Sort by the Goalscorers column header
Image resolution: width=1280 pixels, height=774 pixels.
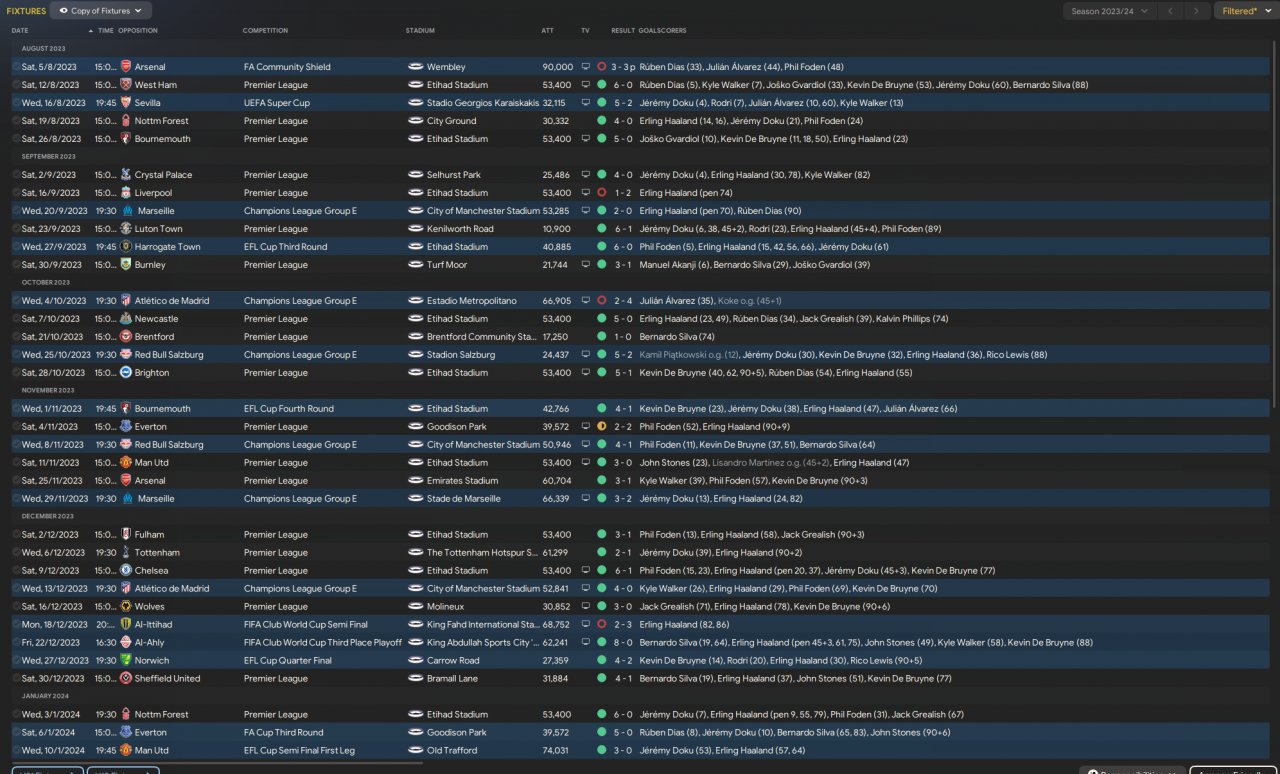662,31
